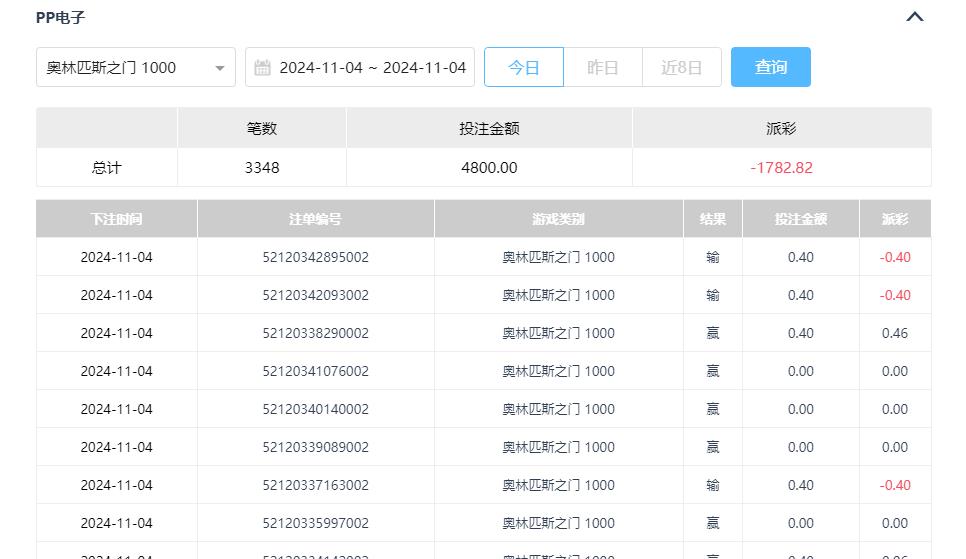Image resolution: width=966 pixels, height=559 pixels.
Task: Select order number 52120338290002
Action: pos(315,333)
